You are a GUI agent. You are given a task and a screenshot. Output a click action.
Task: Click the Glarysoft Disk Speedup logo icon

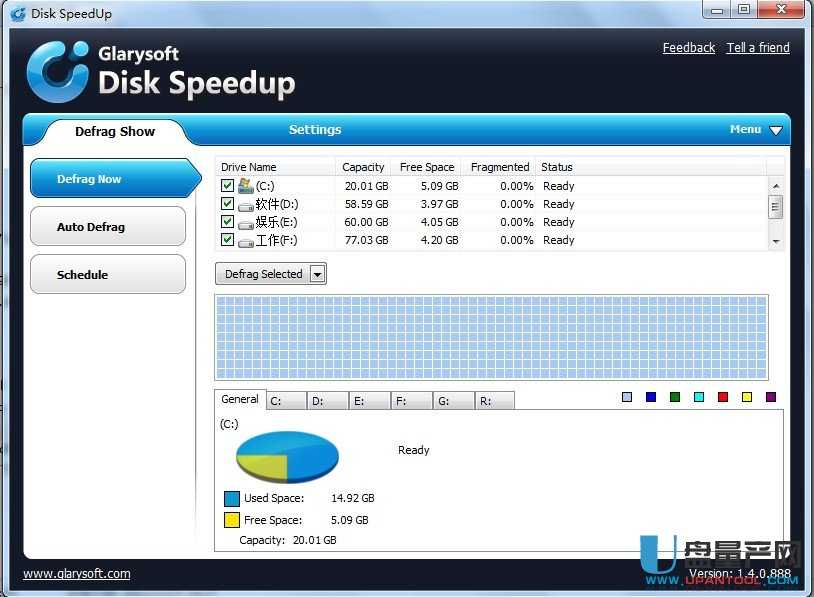coord(58,71)
